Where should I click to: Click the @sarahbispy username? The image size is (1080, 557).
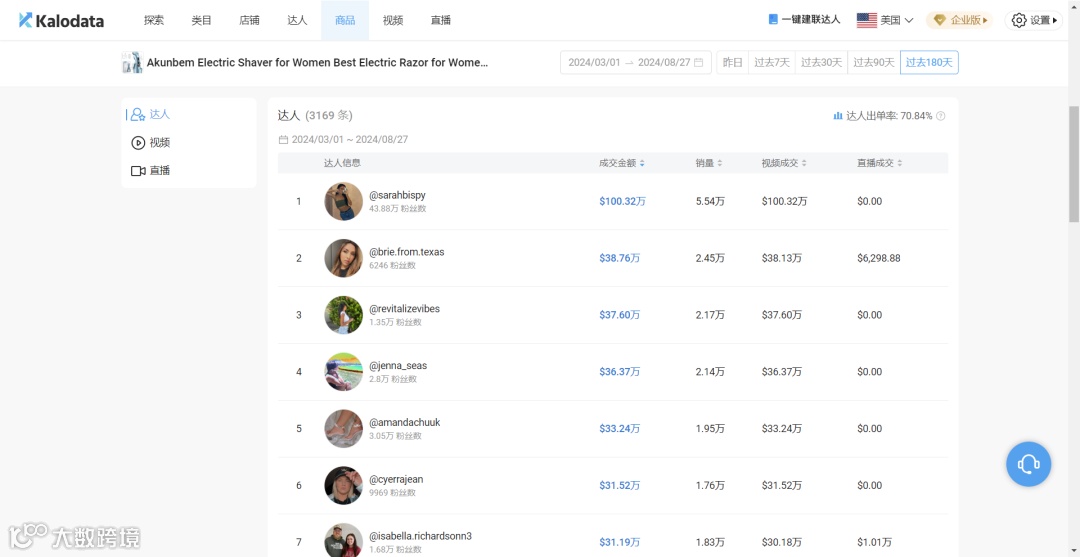point(397,195)
